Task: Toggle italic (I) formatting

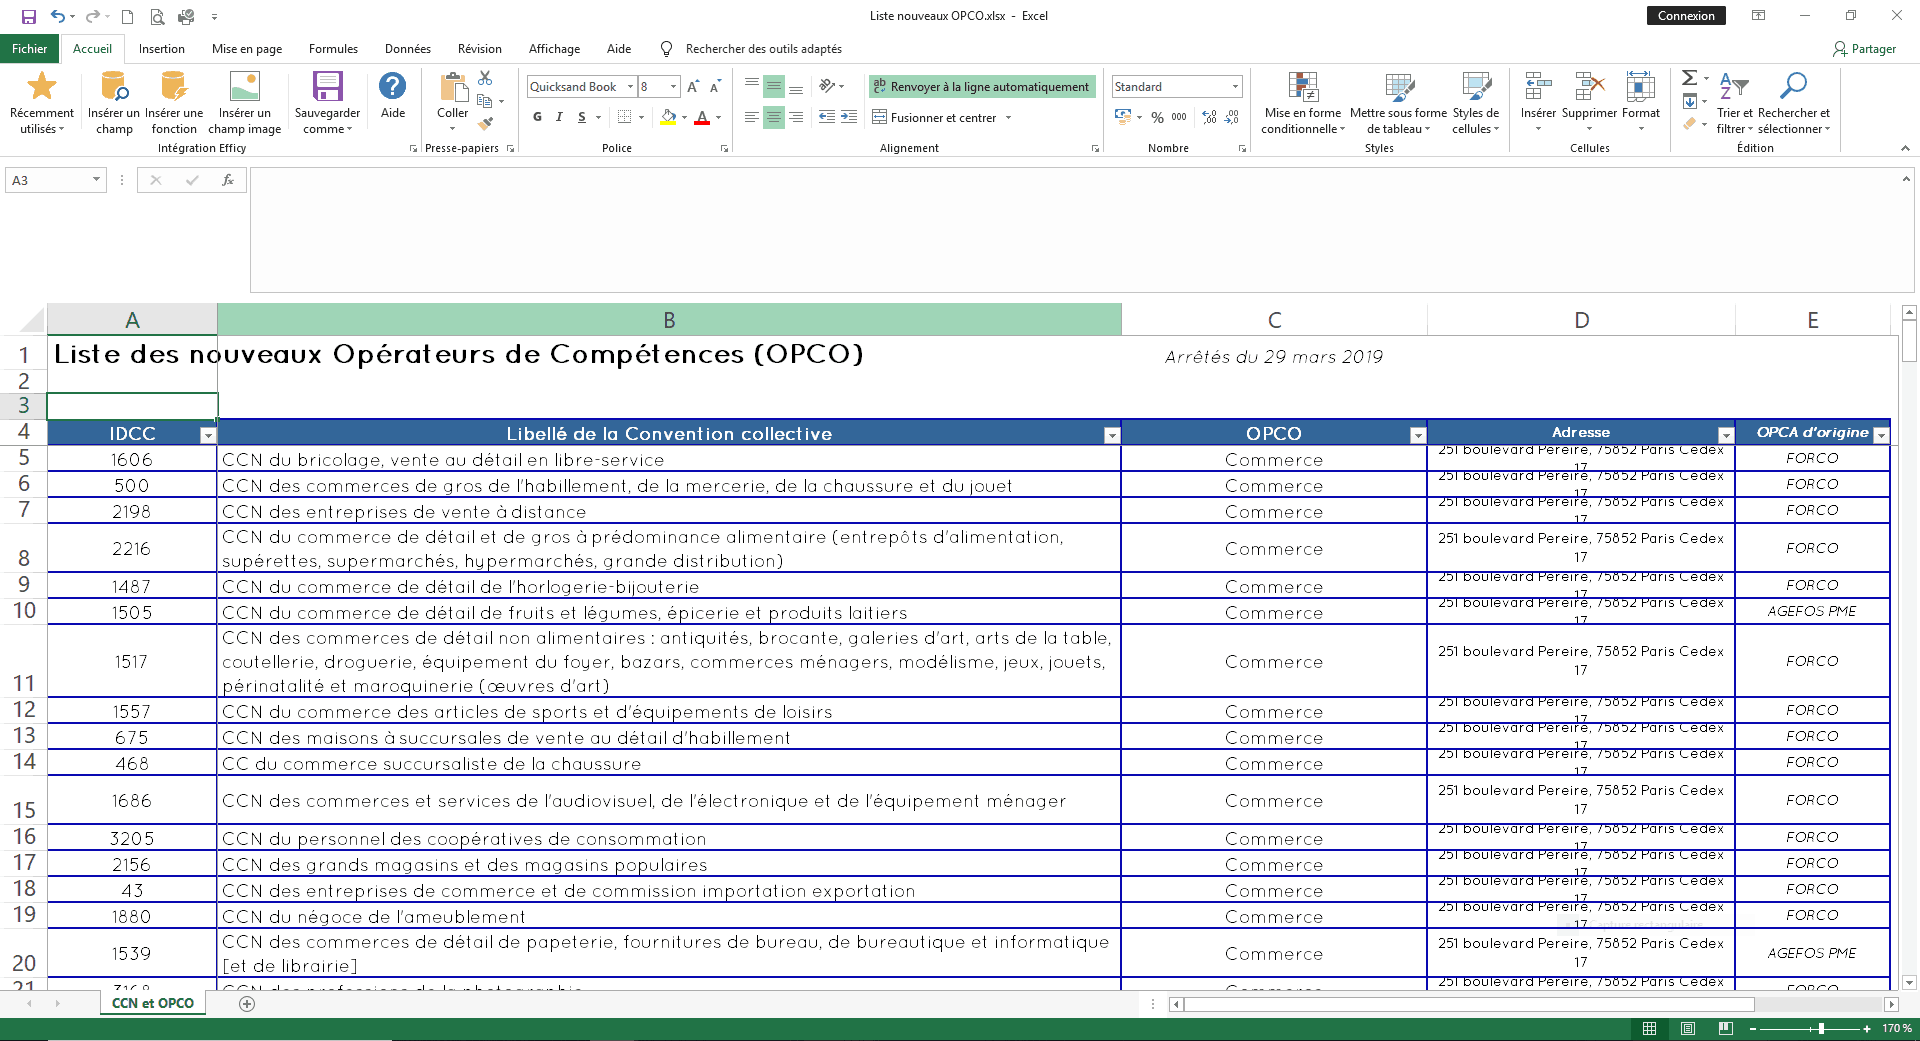Action: coord(559,117)
